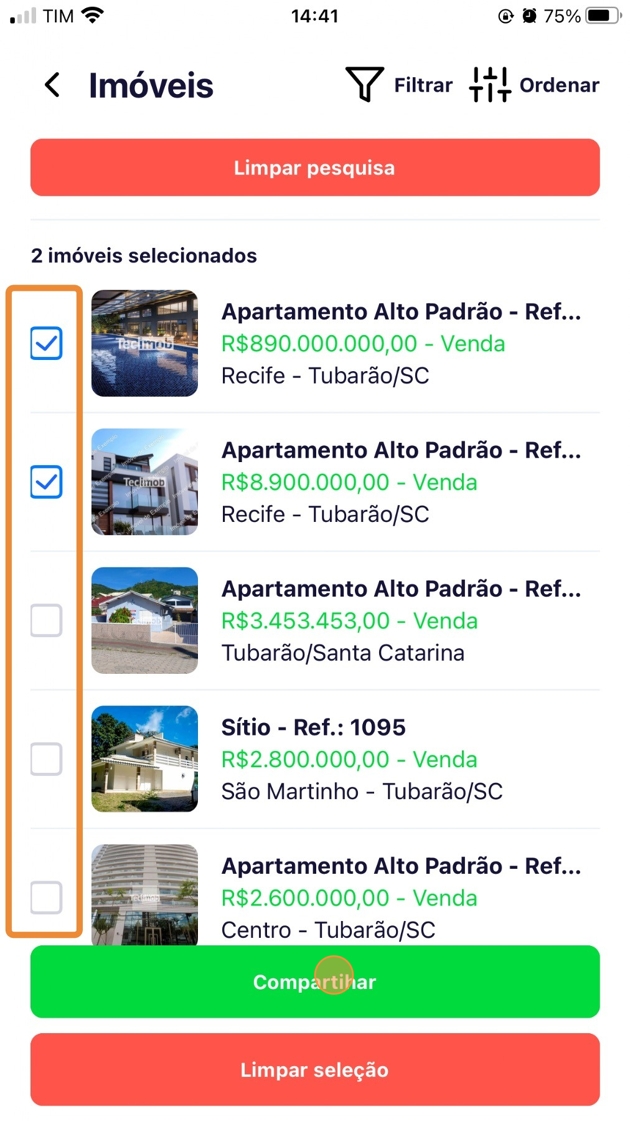Tap the R$8.900.000,00 - Venda price
The height and width of the screenshot is (1121, 630).
click(x=363, y=482)
